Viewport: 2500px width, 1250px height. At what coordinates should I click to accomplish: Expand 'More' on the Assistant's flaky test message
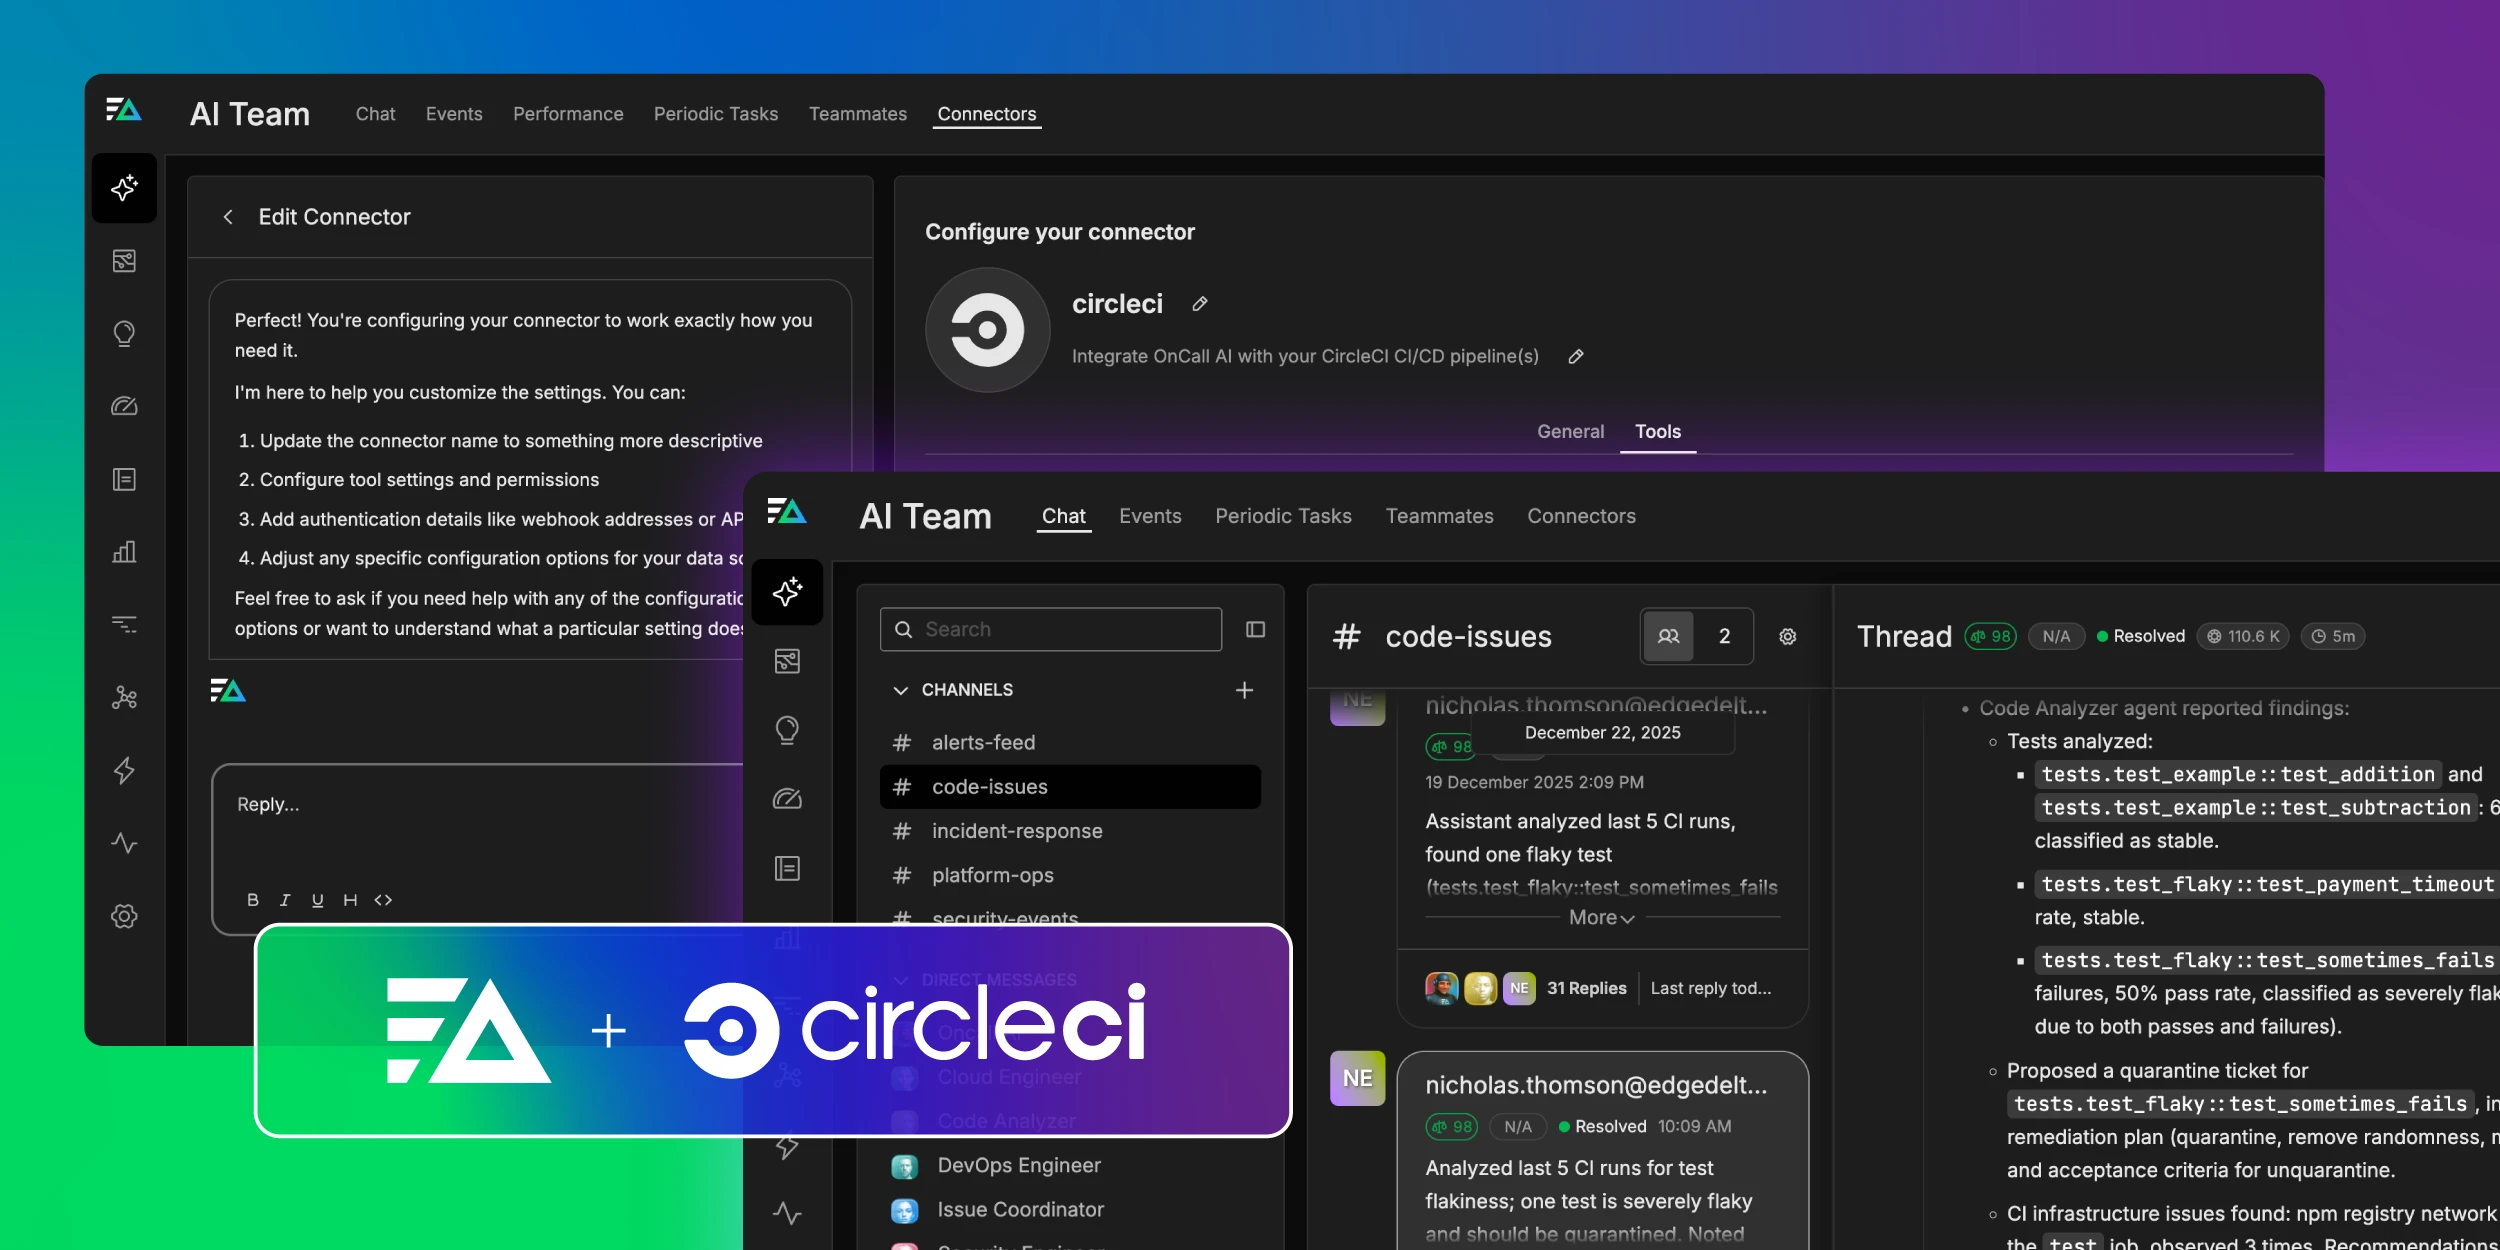click(1598, 917)
